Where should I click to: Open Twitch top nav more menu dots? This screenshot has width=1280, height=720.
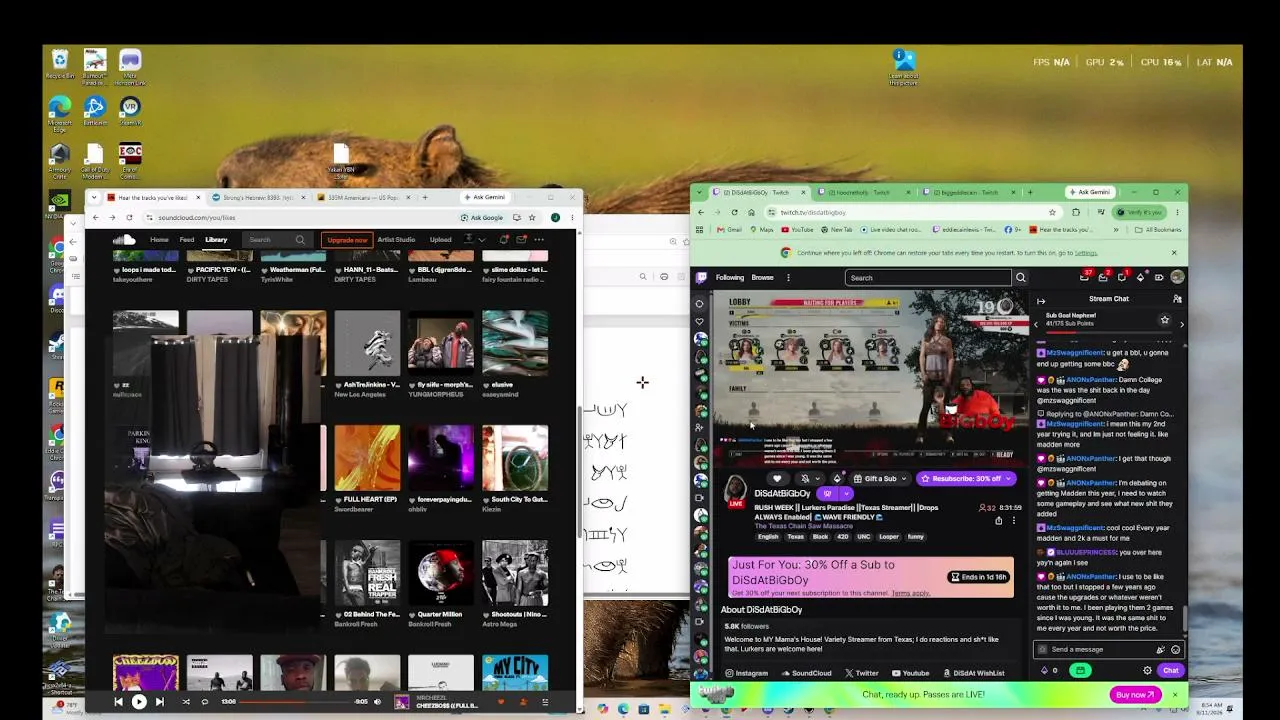click(x=788, y=278)
